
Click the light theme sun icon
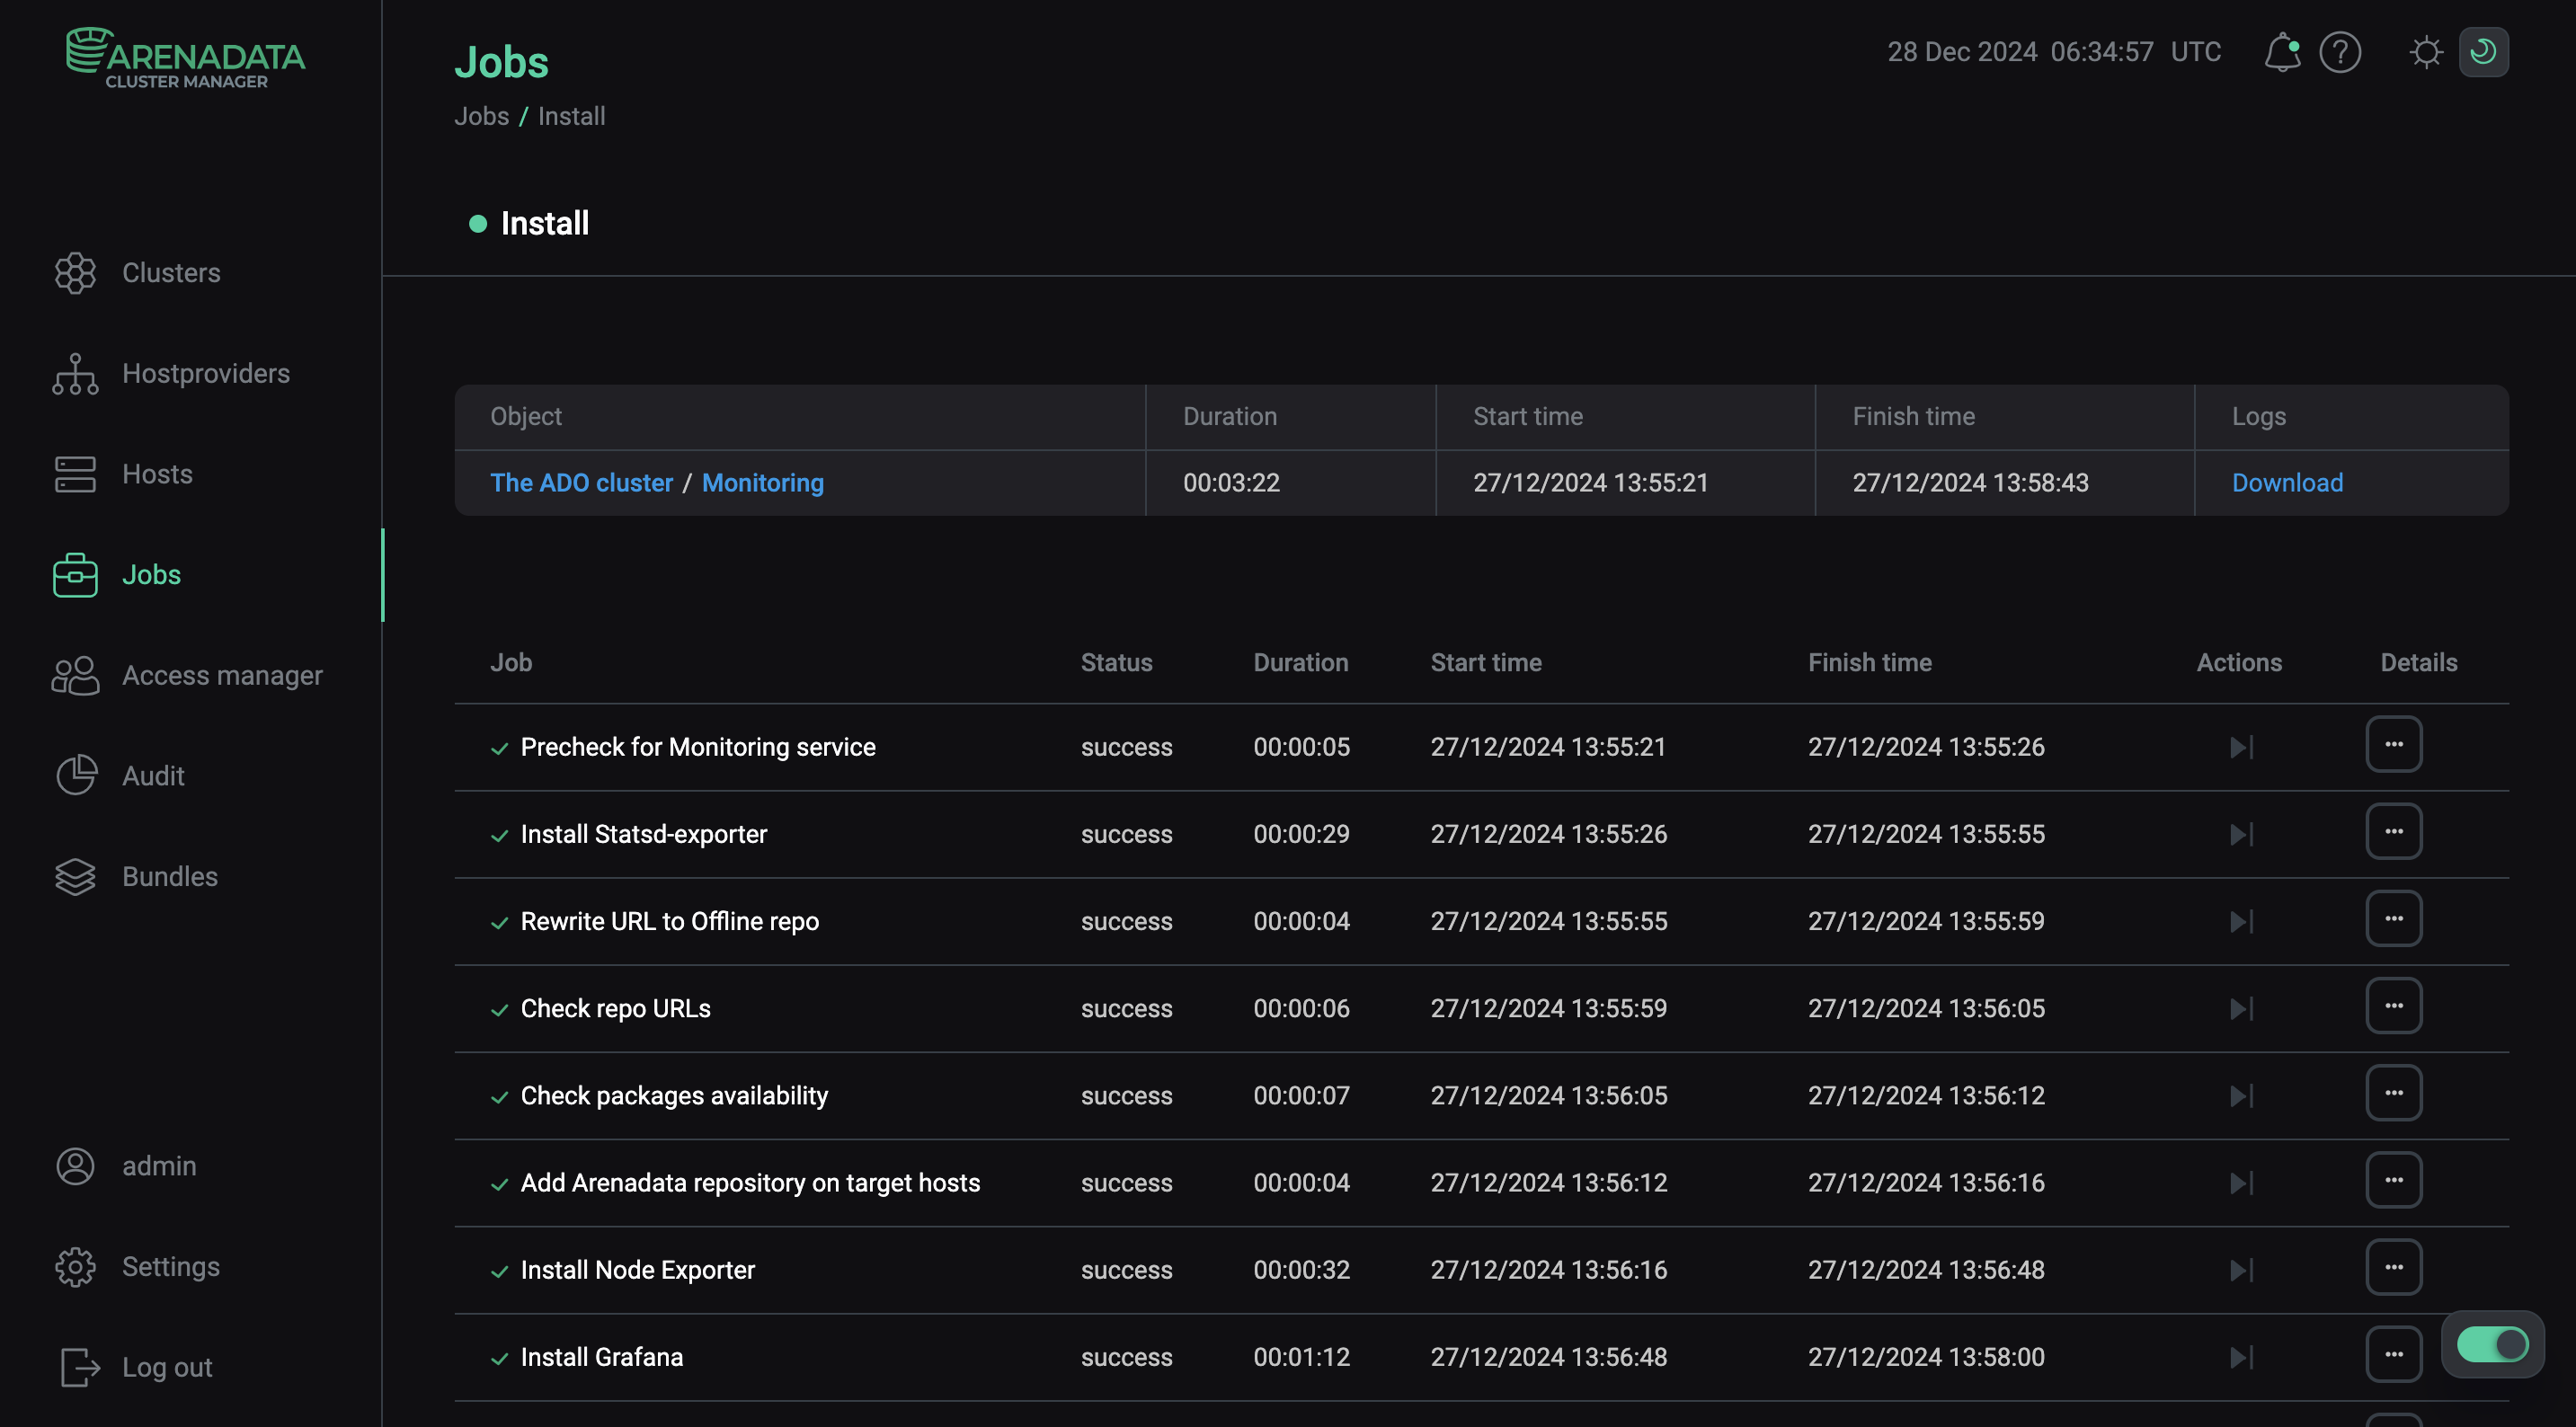coord(2426,52)
